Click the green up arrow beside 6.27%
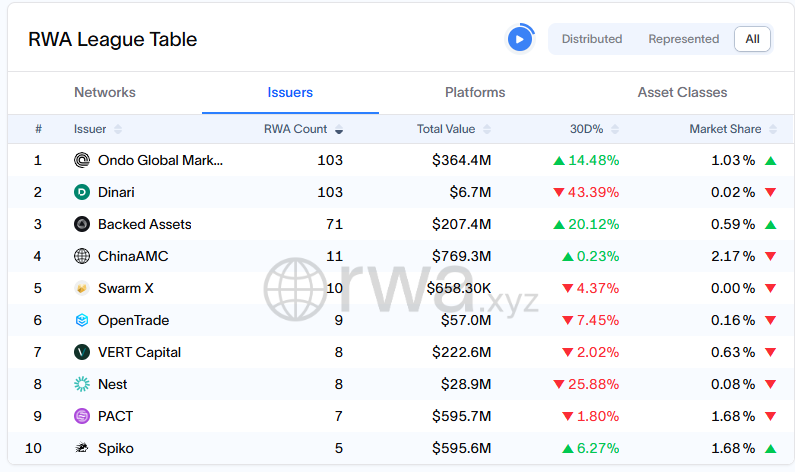Viewport: 807px width, 473px height. (568, 448)
